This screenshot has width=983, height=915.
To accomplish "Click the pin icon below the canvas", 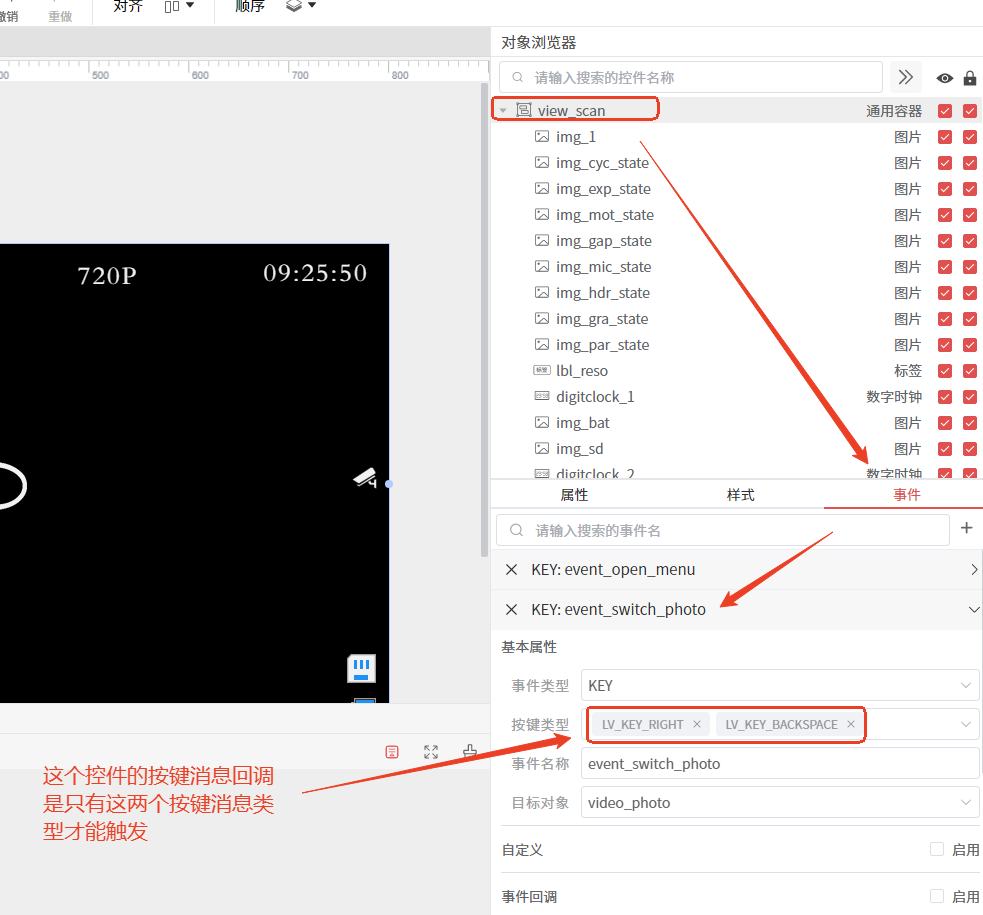I will coord(470,751).
